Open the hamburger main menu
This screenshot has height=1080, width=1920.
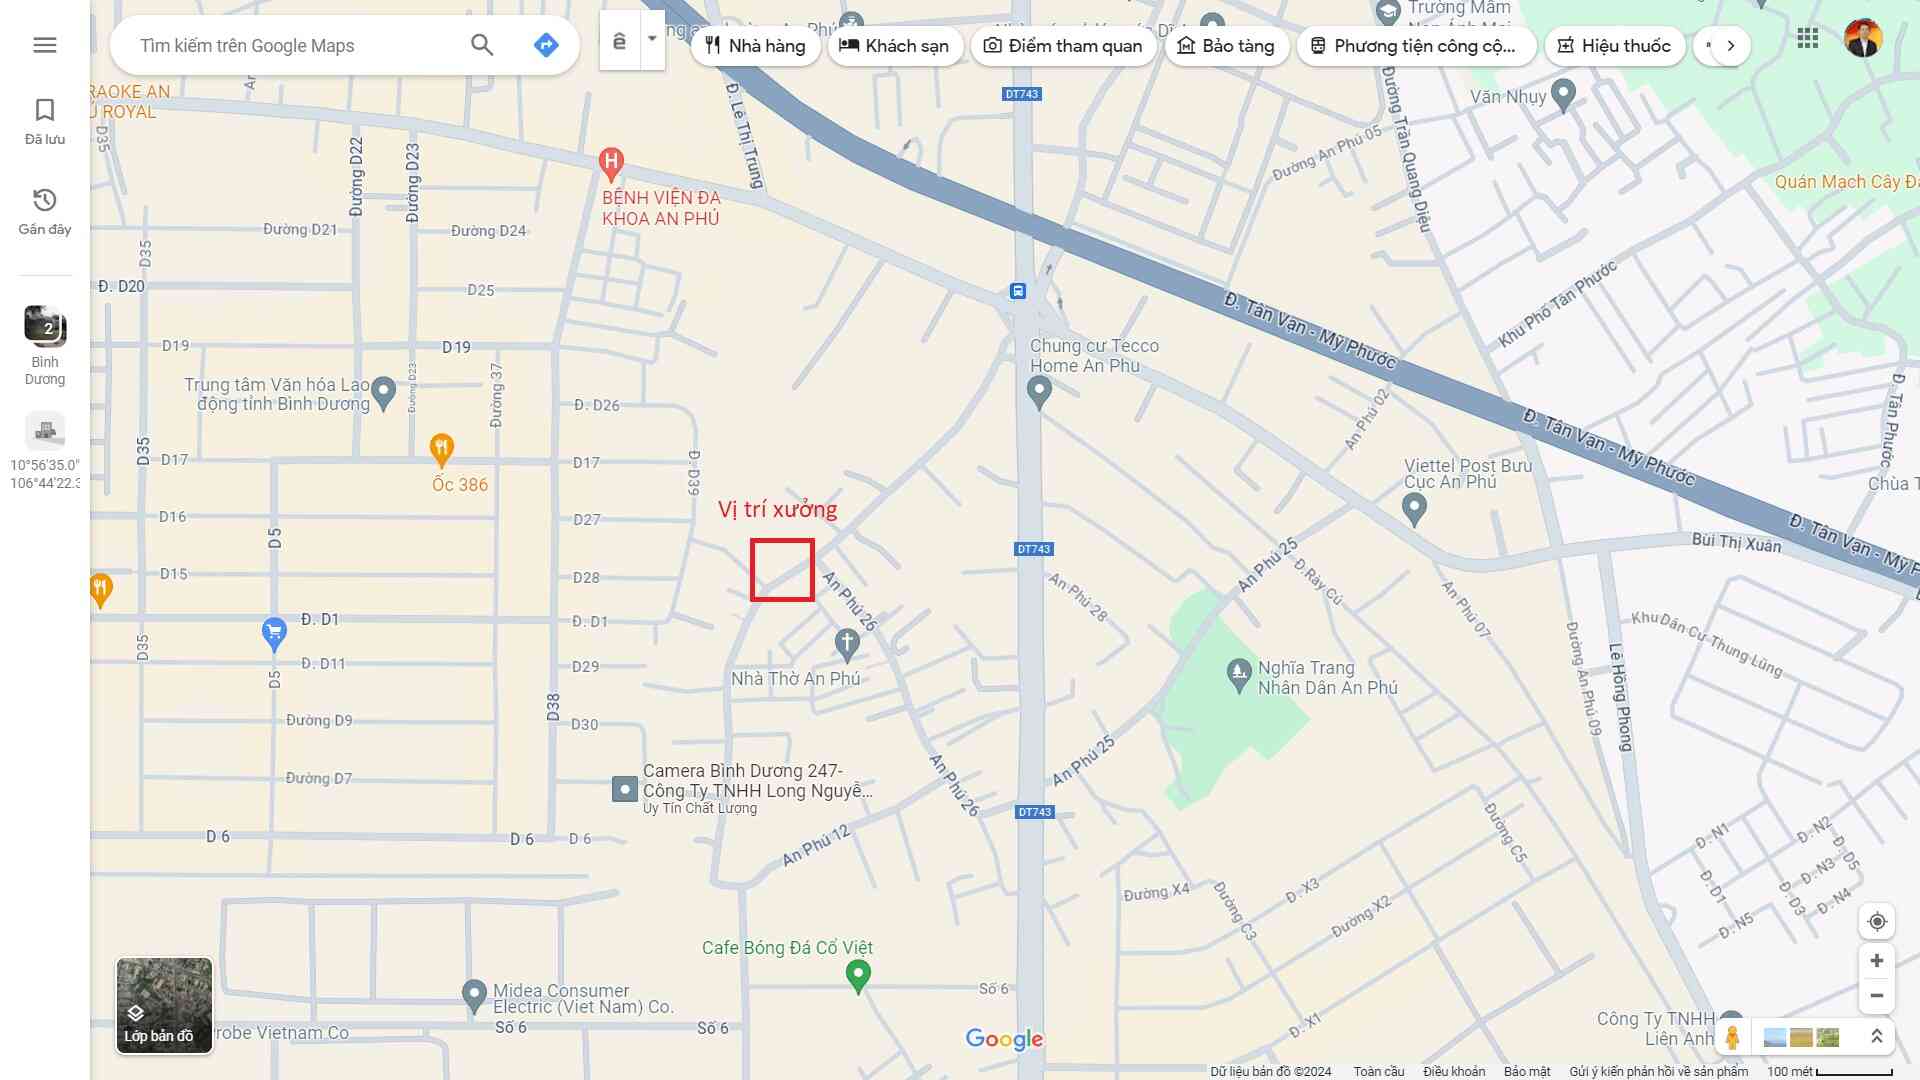click(44, 45)
